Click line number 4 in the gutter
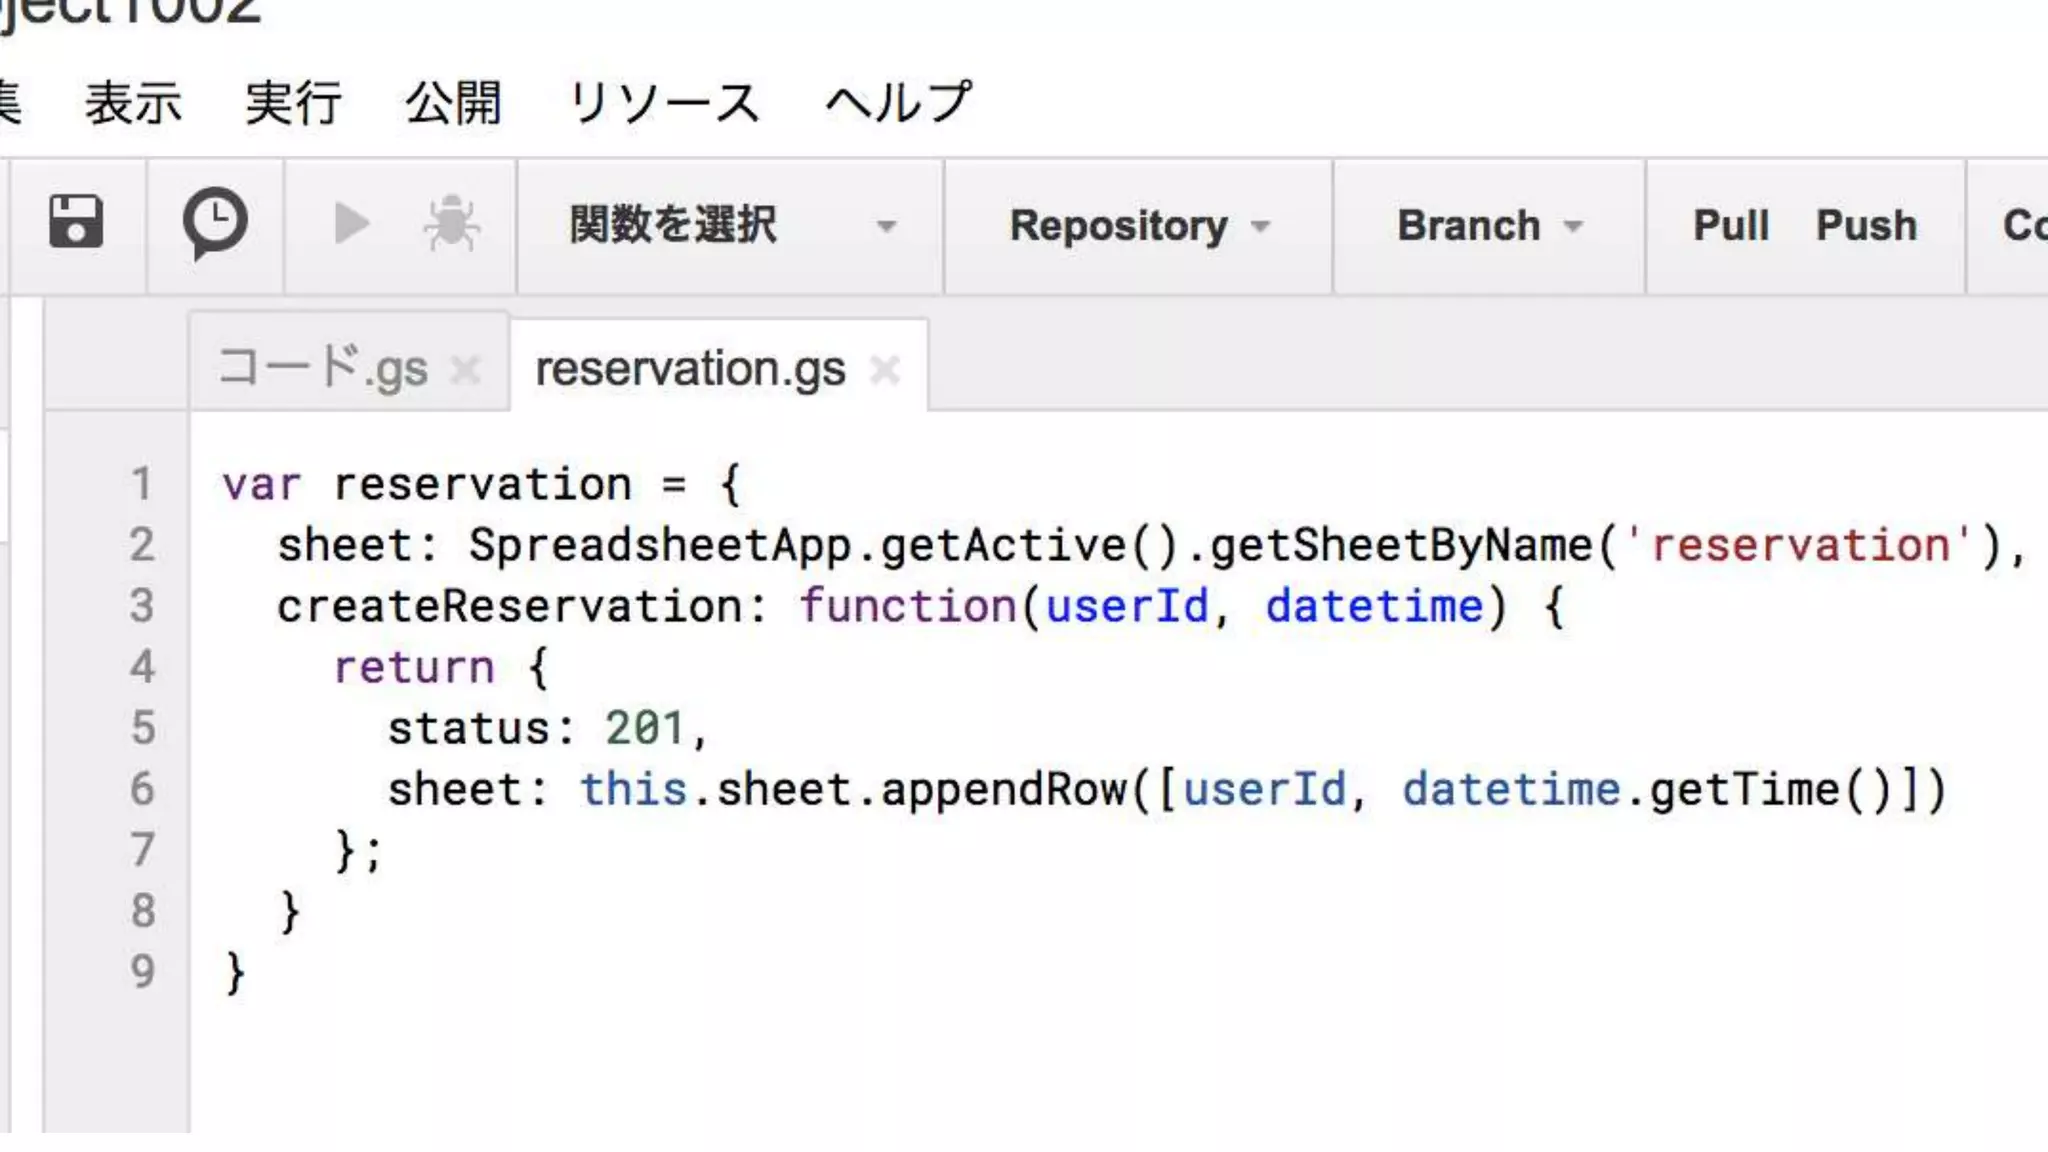The width and height of the screenshot is (2048, 1152). 142,667
